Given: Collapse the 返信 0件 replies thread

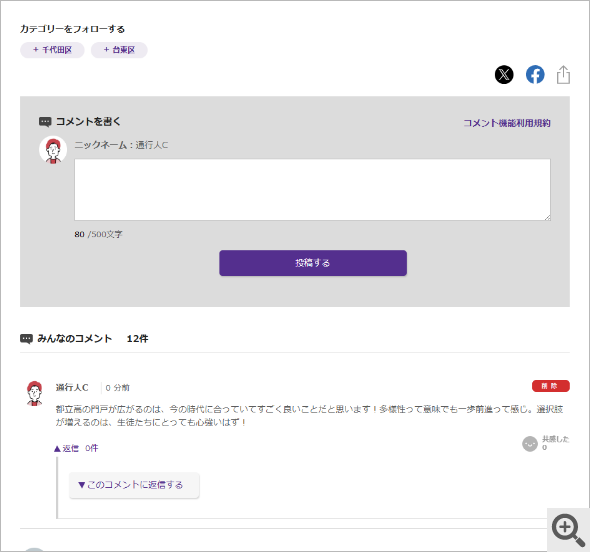Looking at the screenshot, I should coord(76,448).
